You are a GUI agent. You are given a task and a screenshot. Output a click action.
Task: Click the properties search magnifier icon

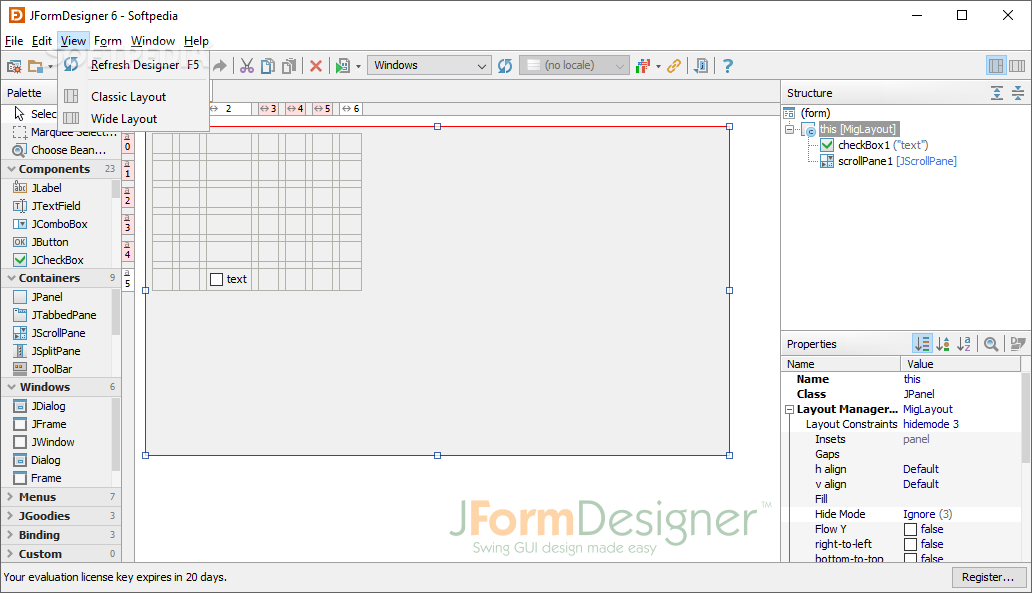[x=991, y=344]
